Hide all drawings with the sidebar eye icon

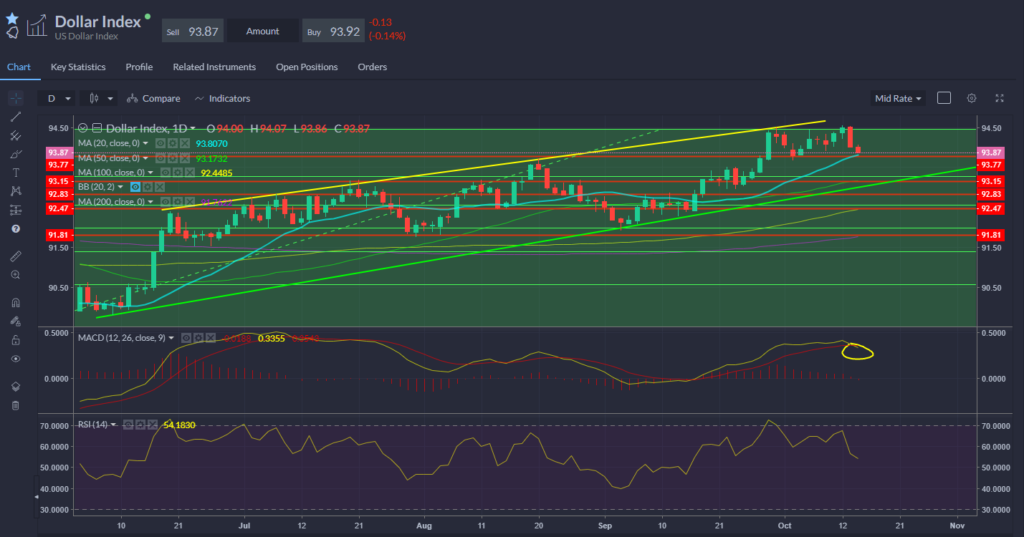(x=16, y=359)
